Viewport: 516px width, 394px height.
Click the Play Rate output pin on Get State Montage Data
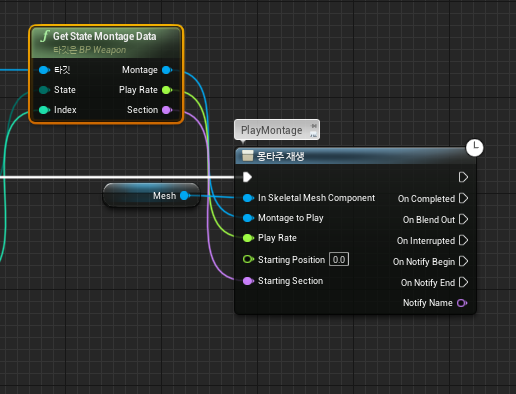point(167,90)
